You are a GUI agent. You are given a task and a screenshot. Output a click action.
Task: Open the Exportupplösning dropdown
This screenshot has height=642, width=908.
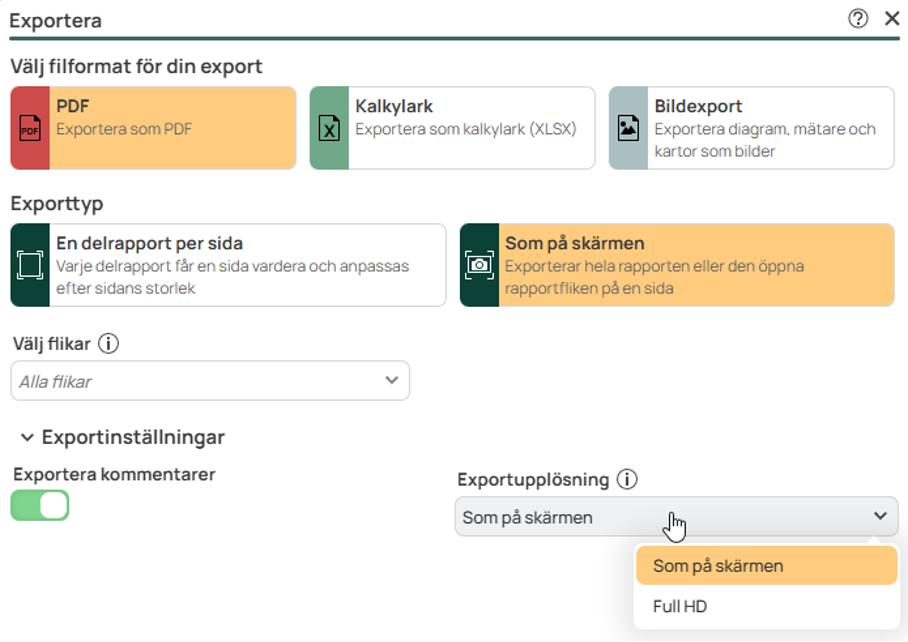pos(880,516)
